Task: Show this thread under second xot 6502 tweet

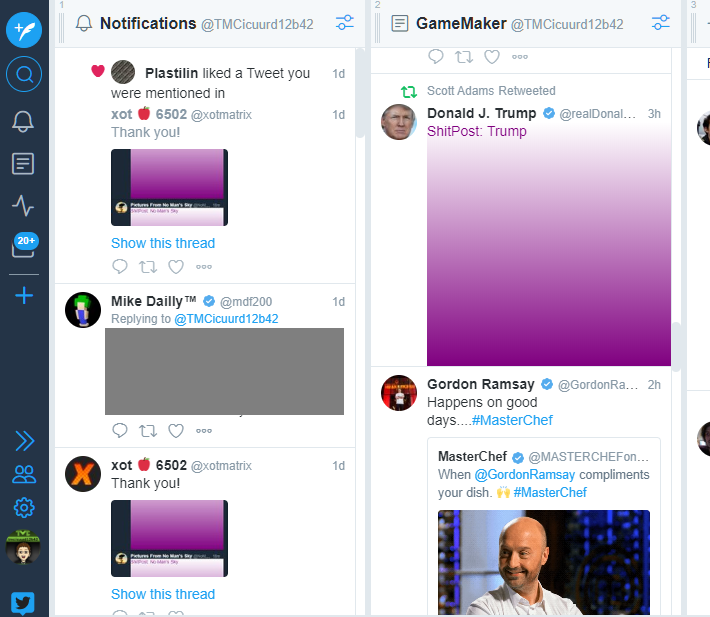Action: 163,594
